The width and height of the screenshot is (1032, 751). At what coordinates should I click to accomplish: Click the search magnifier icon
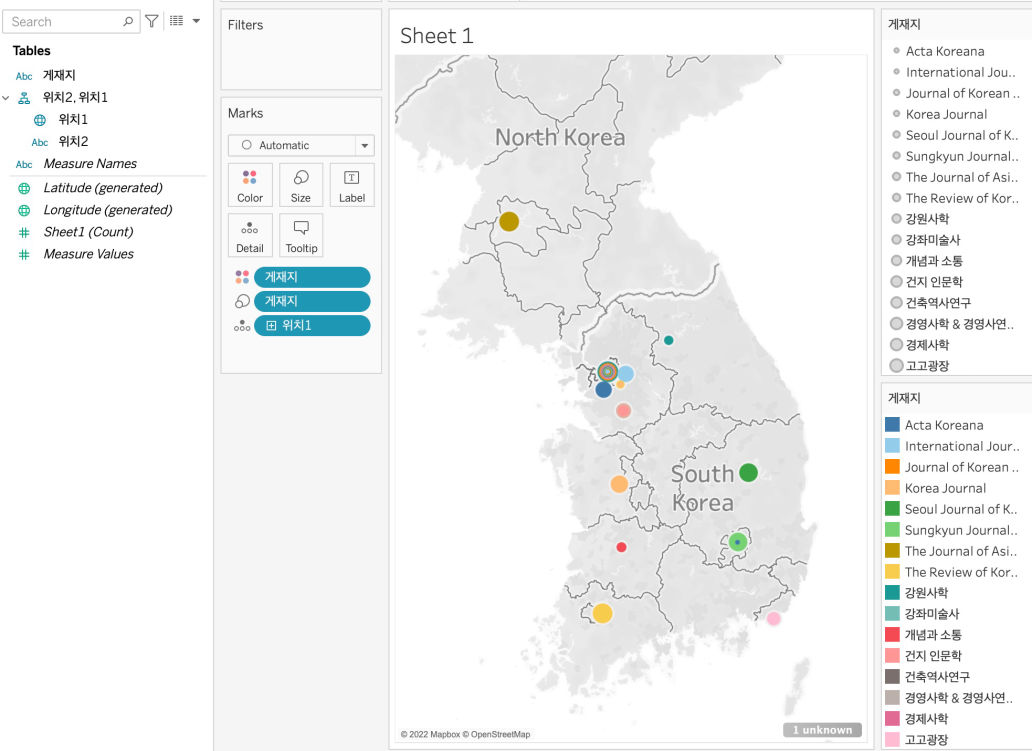[128, 21]
